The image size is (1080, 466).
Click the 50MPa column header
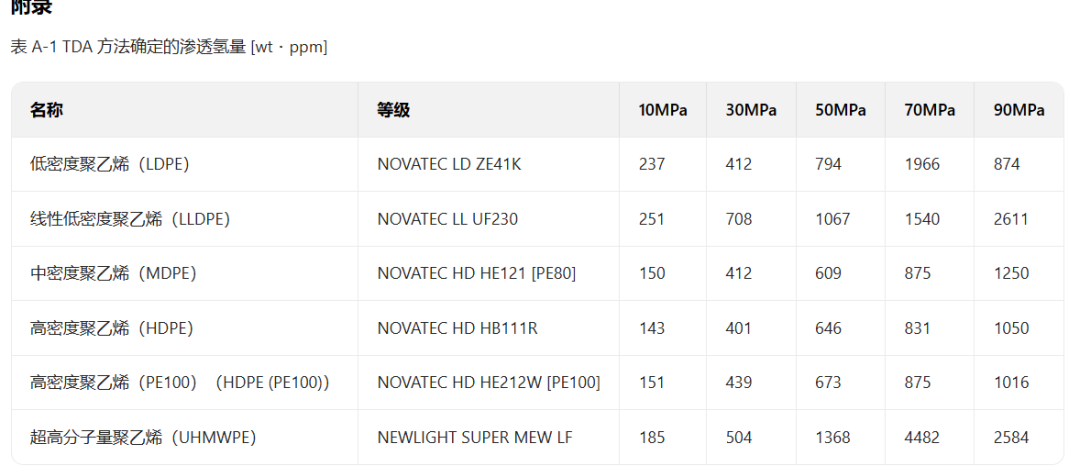(840, 110)
